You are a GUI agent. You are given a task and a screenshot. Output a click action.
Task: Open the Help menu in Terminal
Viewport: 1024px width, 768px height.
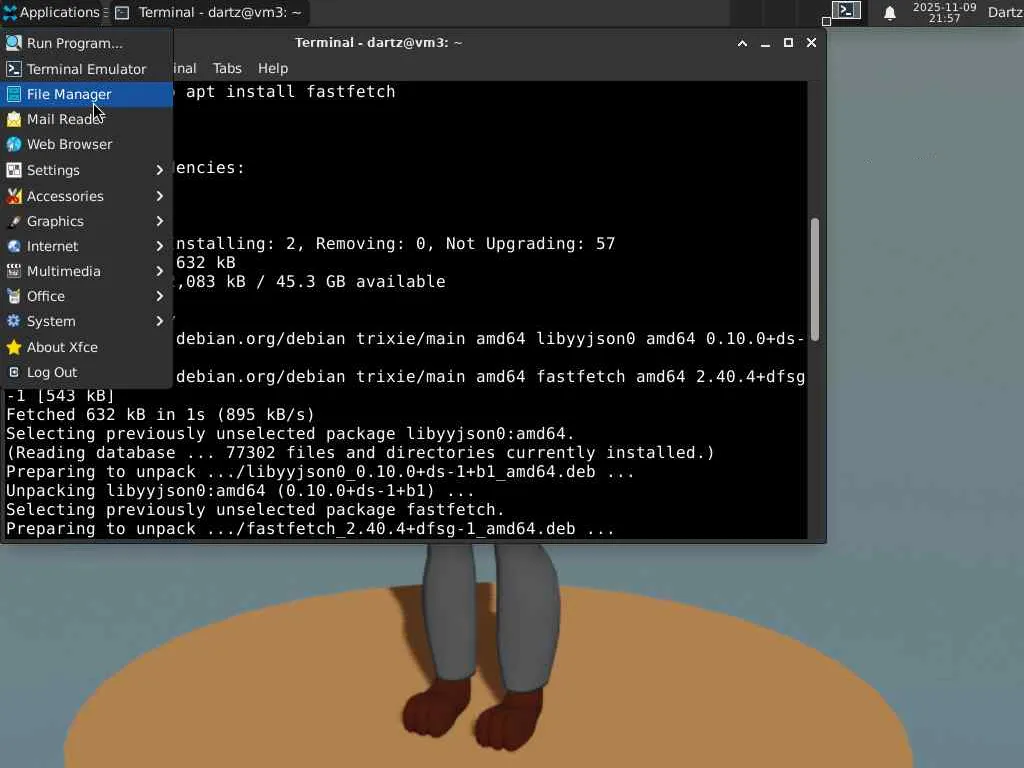coord(273,68)
